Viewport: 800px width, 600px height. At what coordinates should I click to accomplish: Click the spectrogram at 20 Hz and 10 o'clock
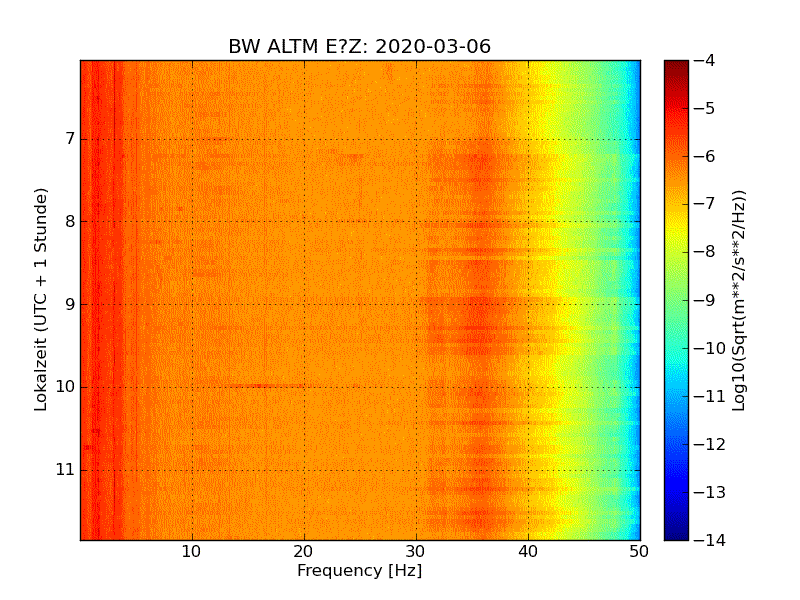click(x=305, y=387)
